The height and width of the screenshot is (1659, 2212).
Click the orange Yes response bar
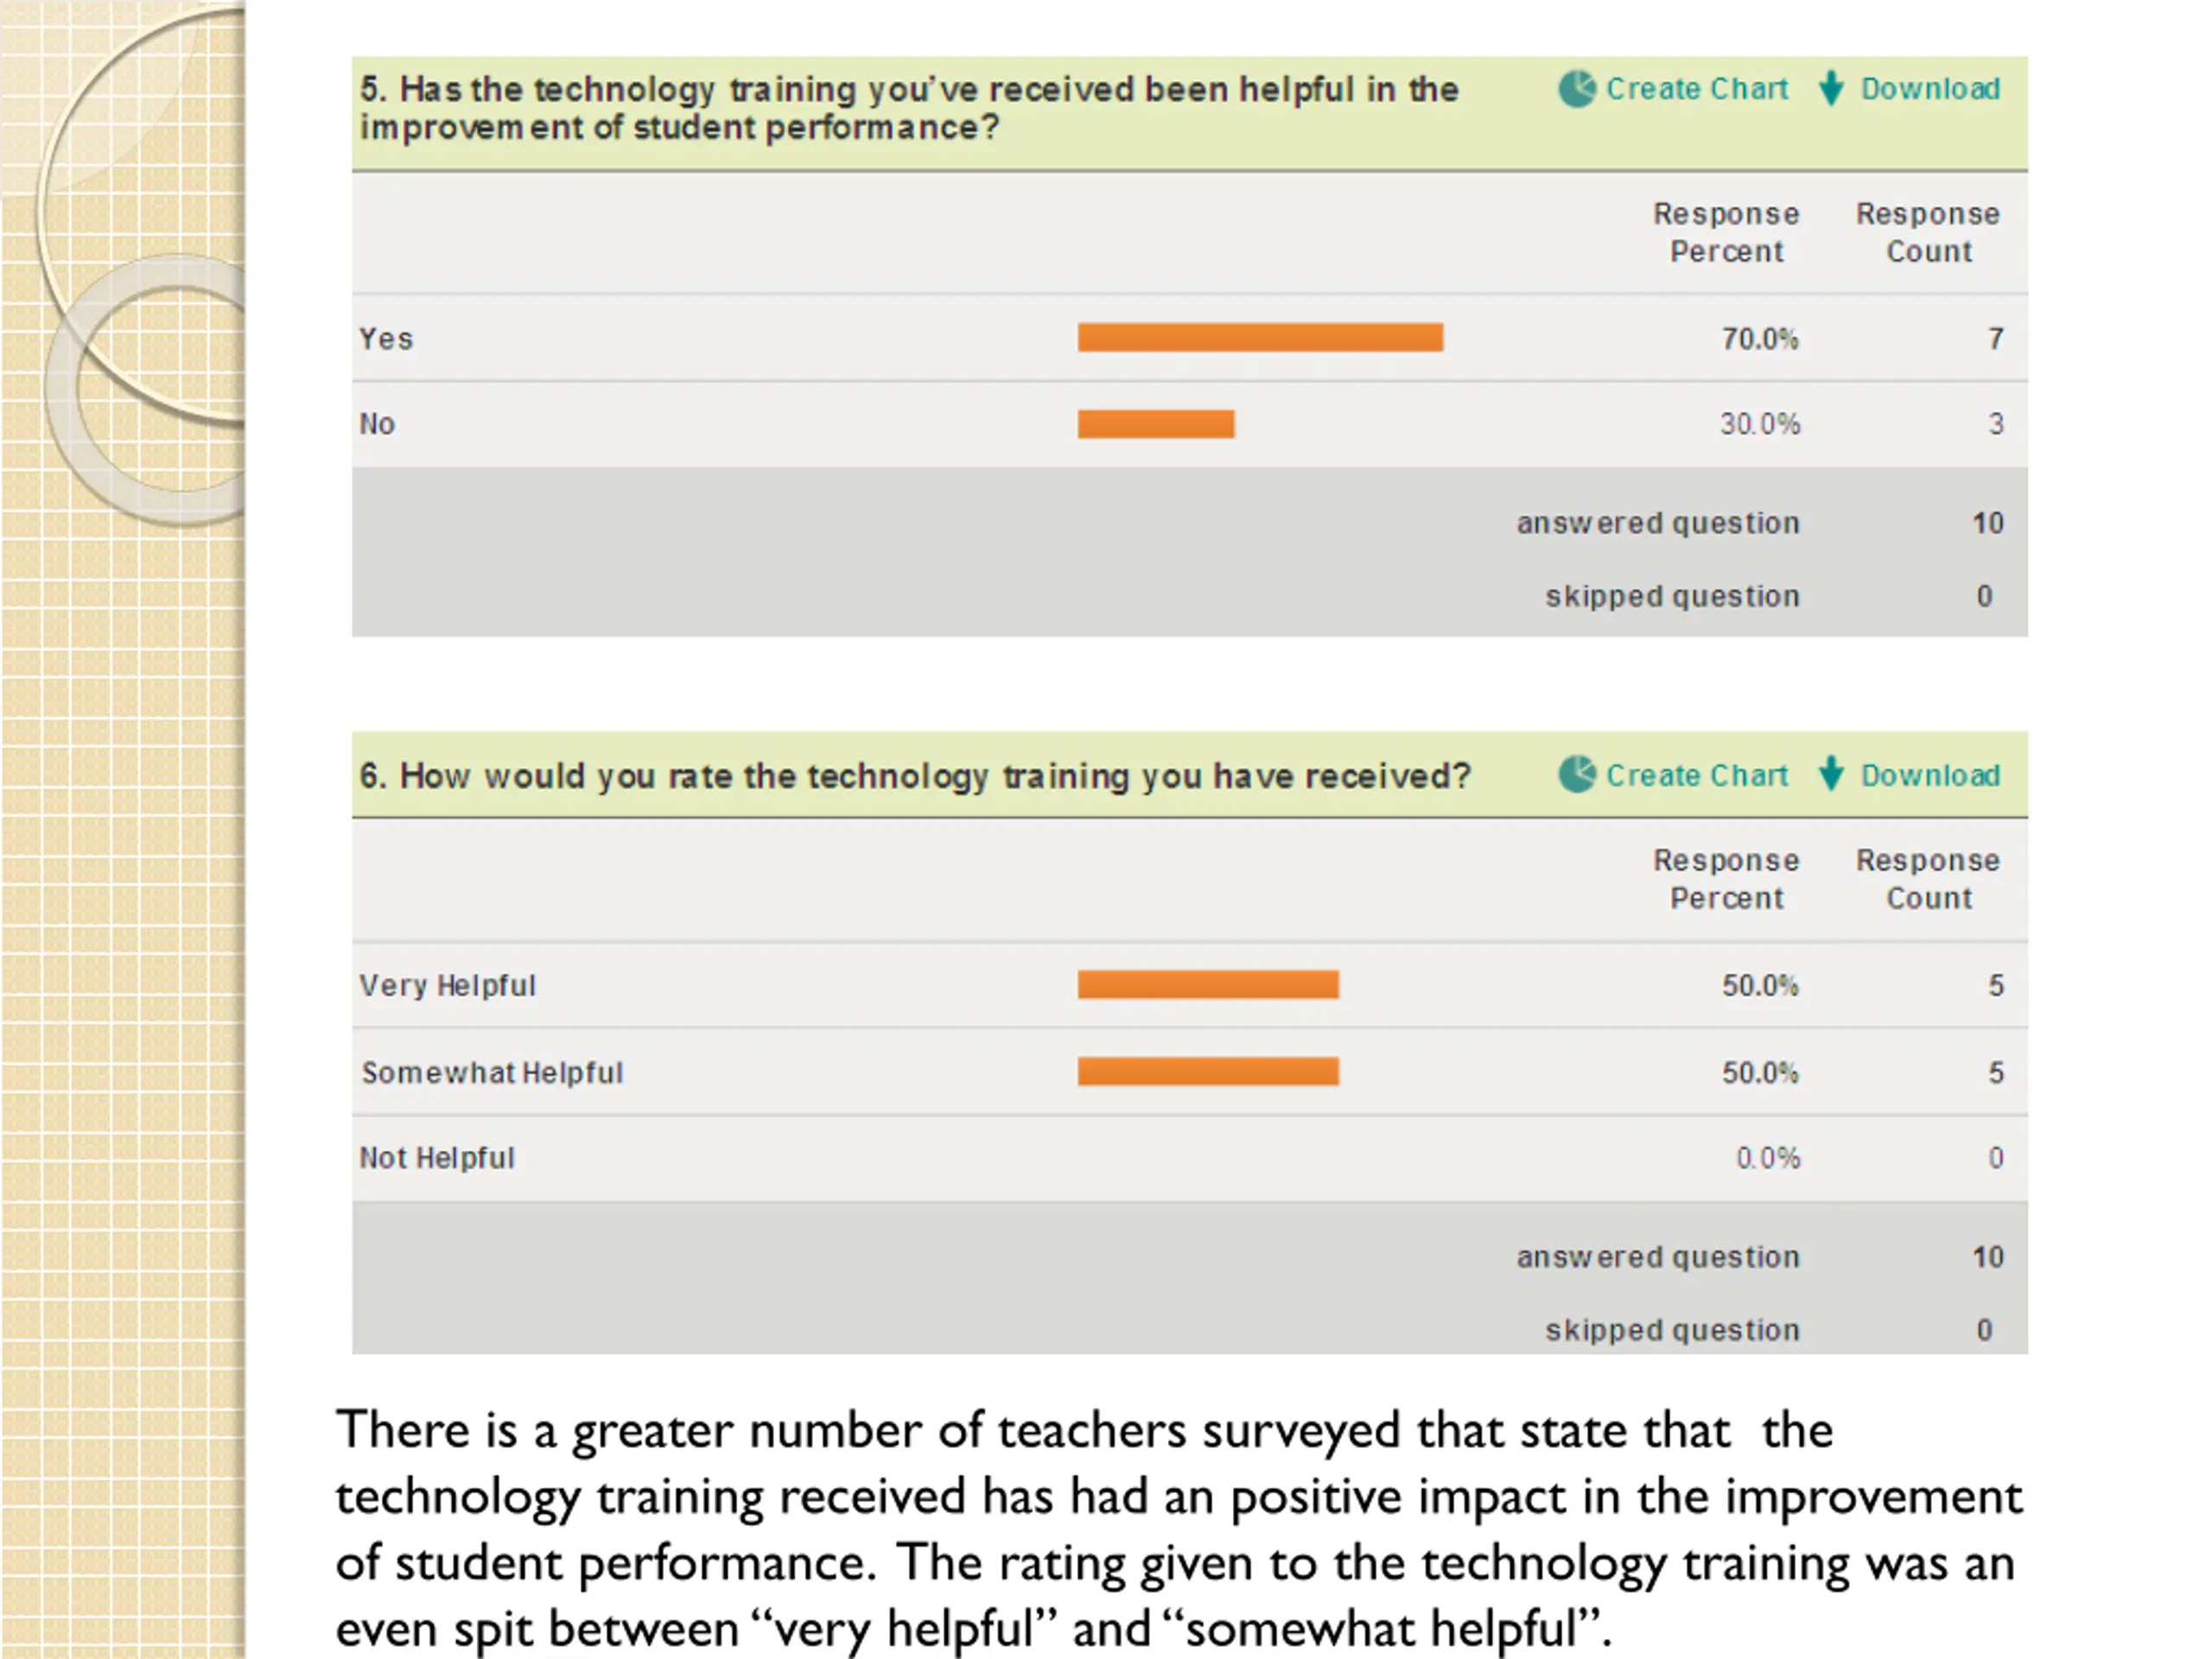coord(1260,338)
